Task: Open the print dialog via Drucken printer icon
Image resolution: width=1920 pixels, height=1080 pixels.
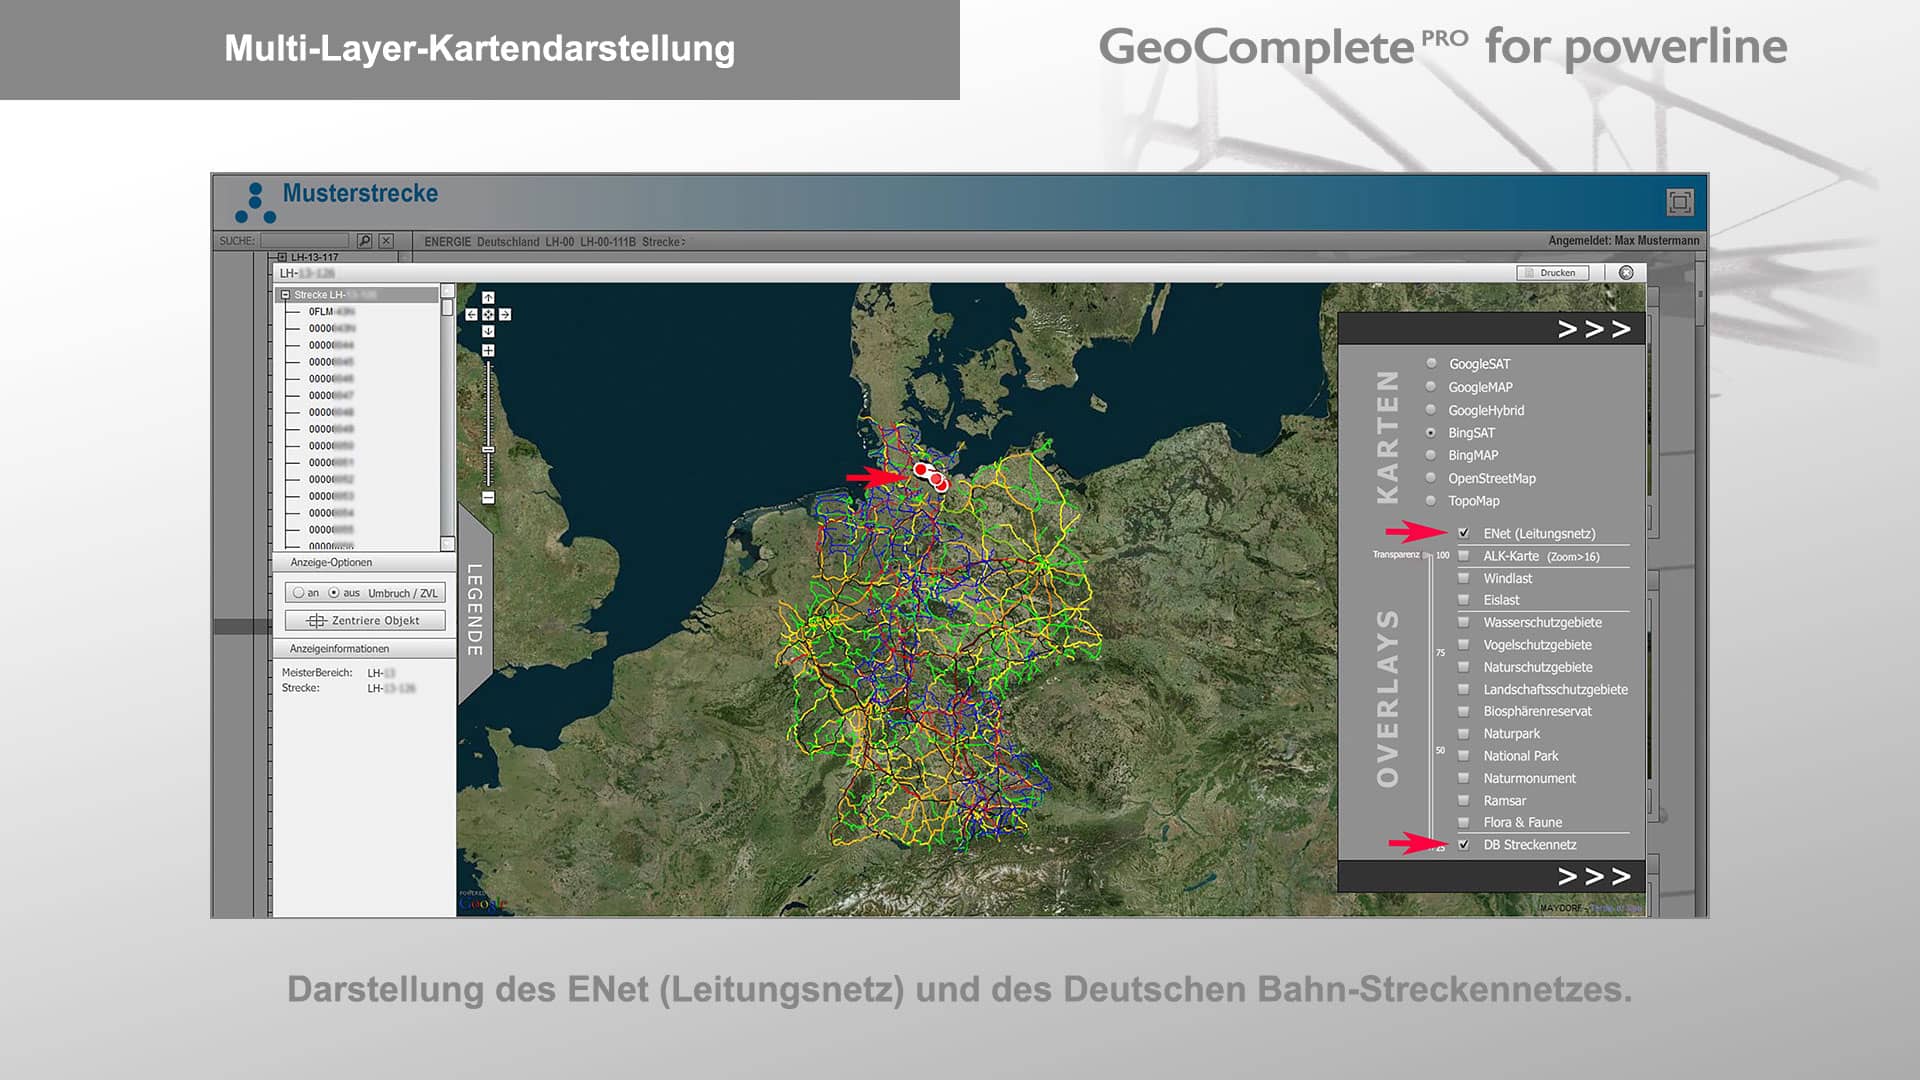Action: 1530,272
